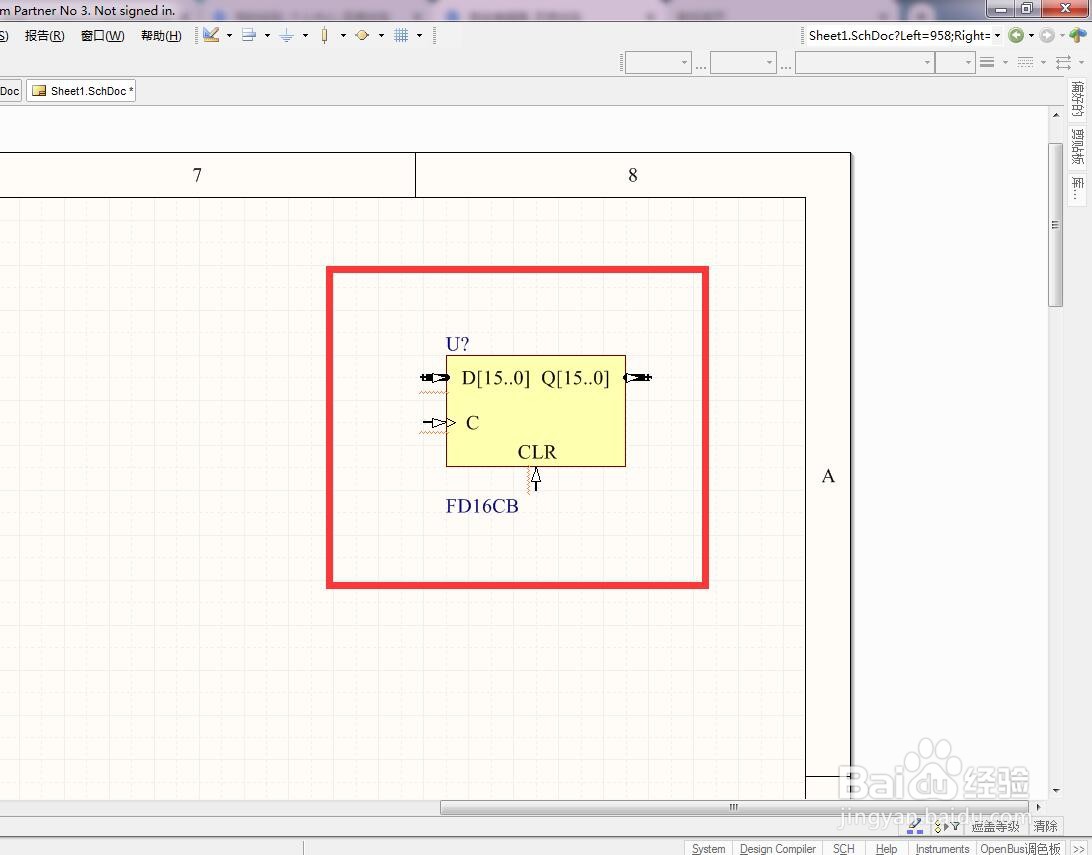Open the small font size combo box
The image size is (1092, 855).
(x=954, y=63)
